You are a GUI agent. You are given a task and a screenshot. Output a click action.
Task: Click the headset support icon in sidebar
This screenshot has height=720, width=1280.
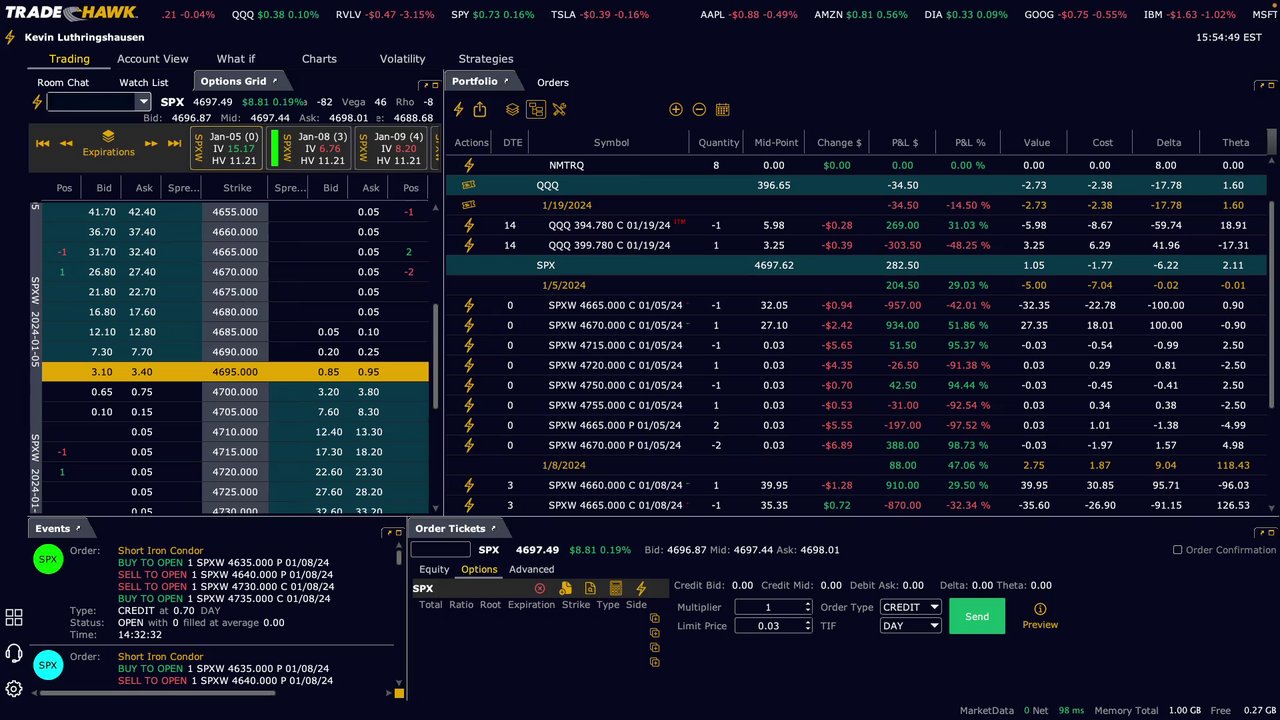(14, 653)
